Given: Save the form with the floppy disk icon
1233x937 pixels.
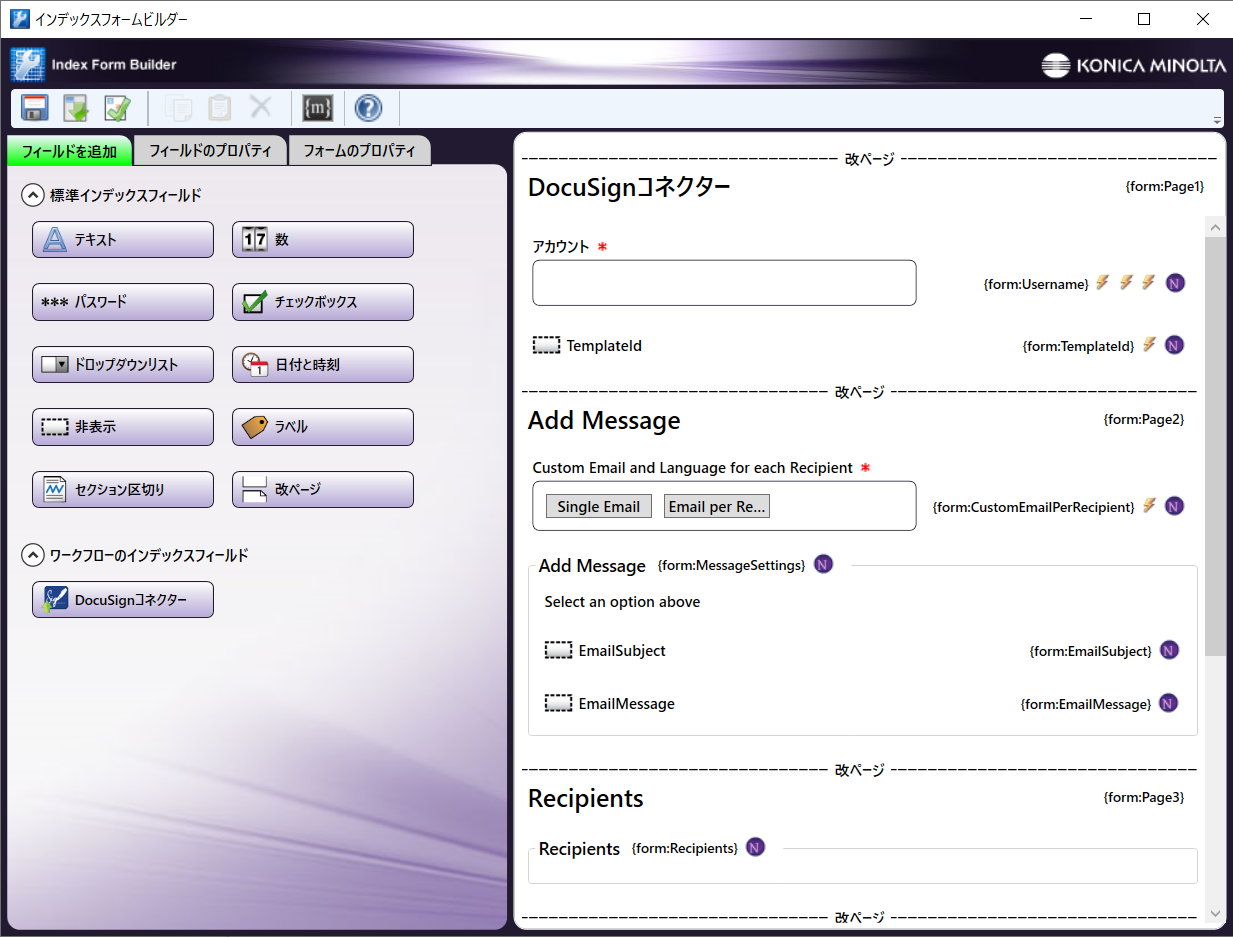Looking at the screenshot, I should coord(36,108).
